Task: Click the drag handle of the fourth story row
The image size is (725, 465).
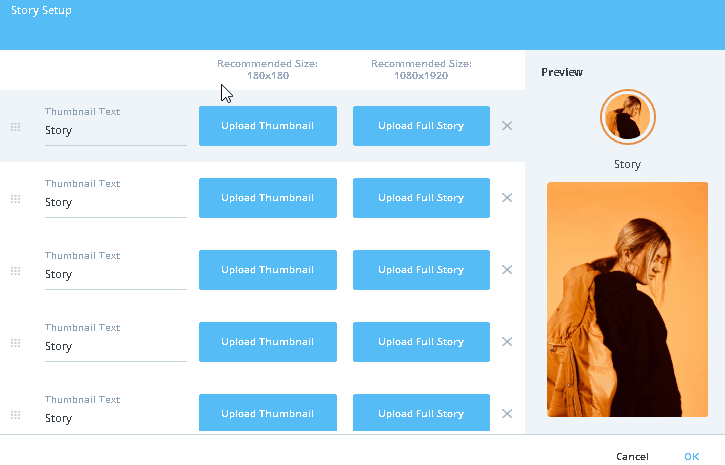Action: (x=15, y=343)
